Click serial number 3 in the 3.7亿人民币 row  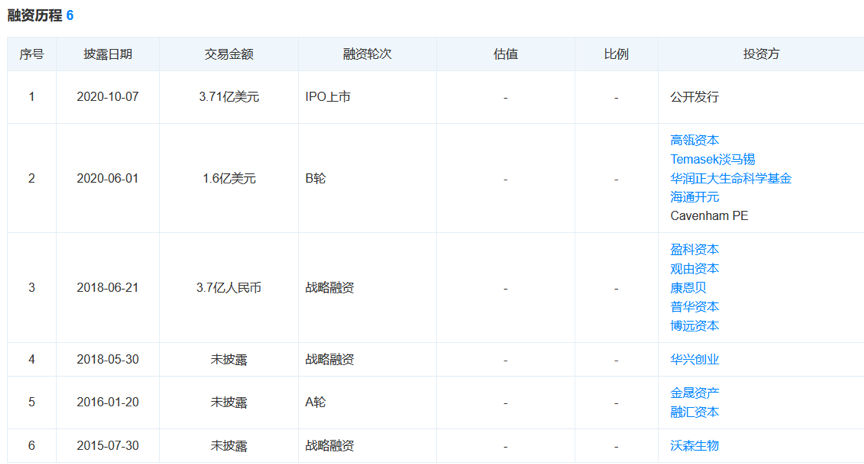31,288
